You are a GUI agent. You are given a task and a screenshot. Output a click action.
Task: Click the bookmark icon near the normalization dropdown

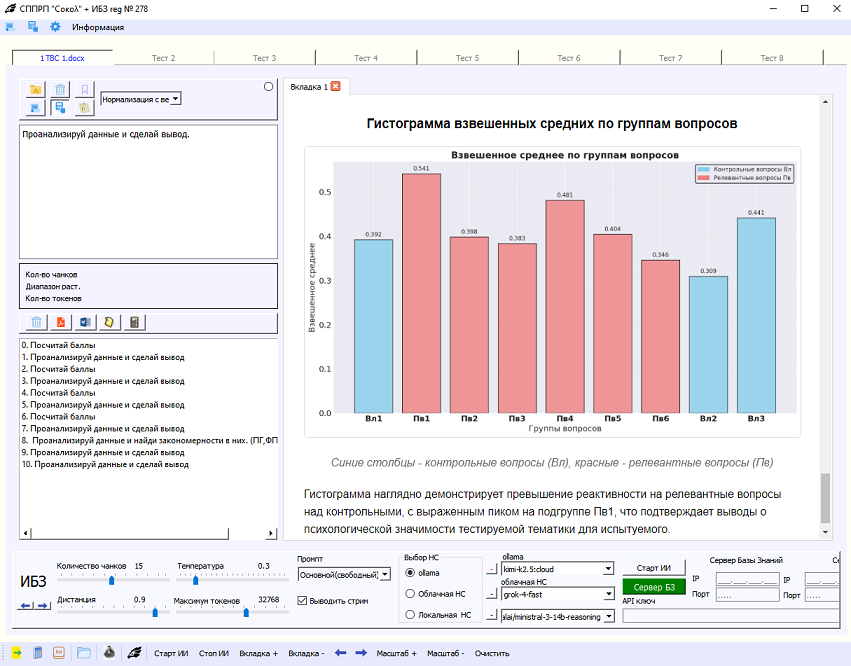[x=84, y=90]
